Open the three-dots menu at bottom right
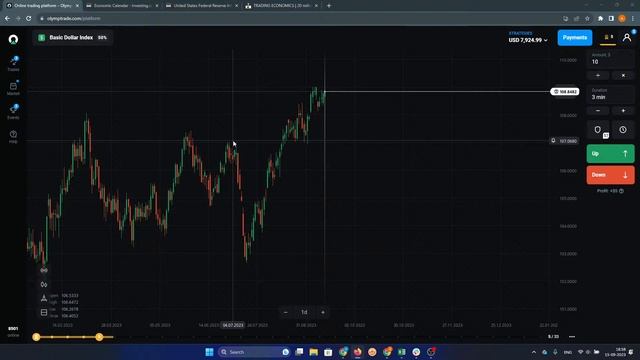Image resolution: width=640 pixels, height=360 pixels. (x=572, y=337)
